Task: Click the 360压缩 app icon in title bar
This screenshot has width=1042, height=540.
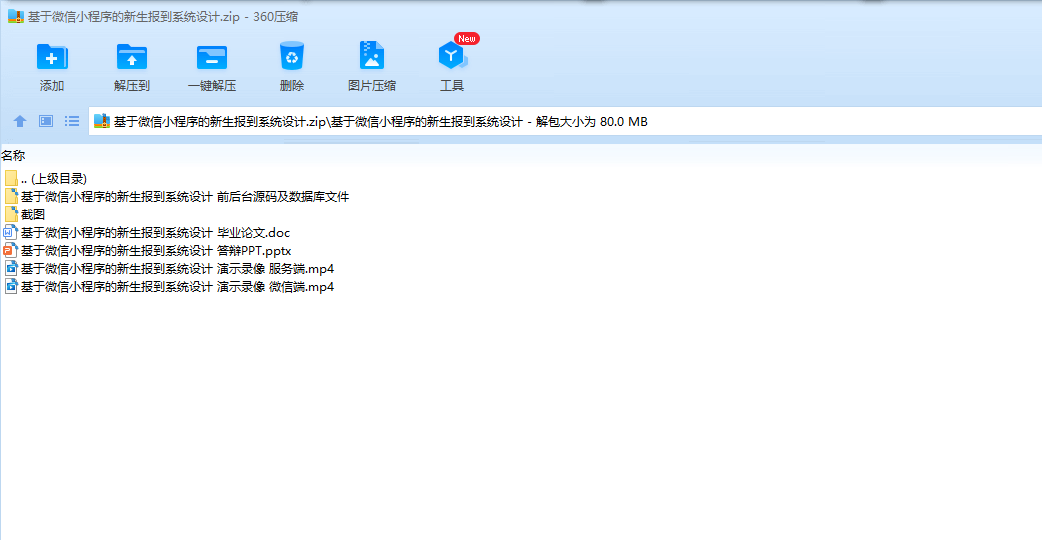Action: click(15, 17)
